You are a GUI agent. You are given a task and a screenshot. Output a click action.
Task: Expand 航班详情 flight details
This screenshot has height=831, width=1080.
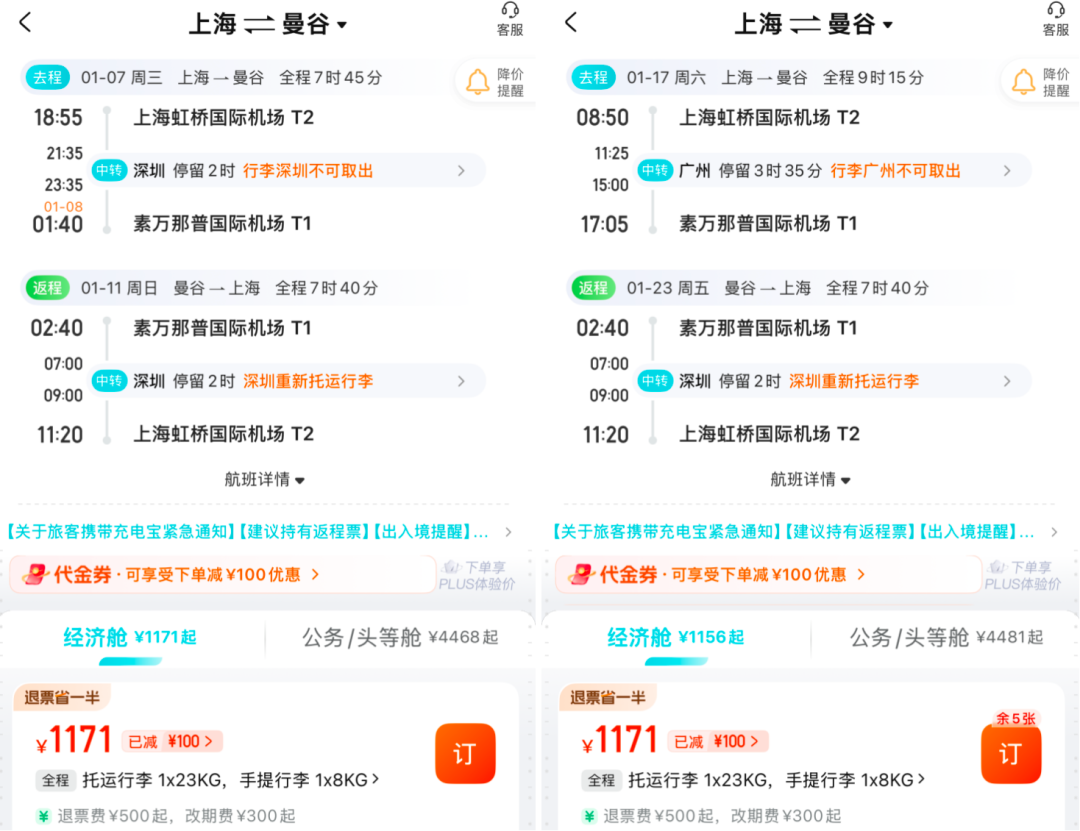265,479
